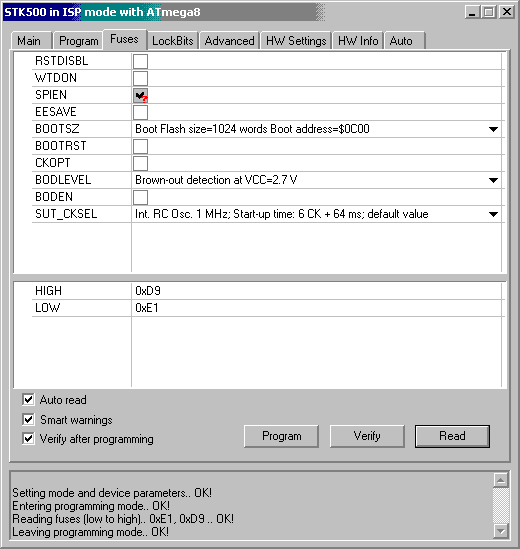Select the CKOPT fuse label

pos(53,164)
